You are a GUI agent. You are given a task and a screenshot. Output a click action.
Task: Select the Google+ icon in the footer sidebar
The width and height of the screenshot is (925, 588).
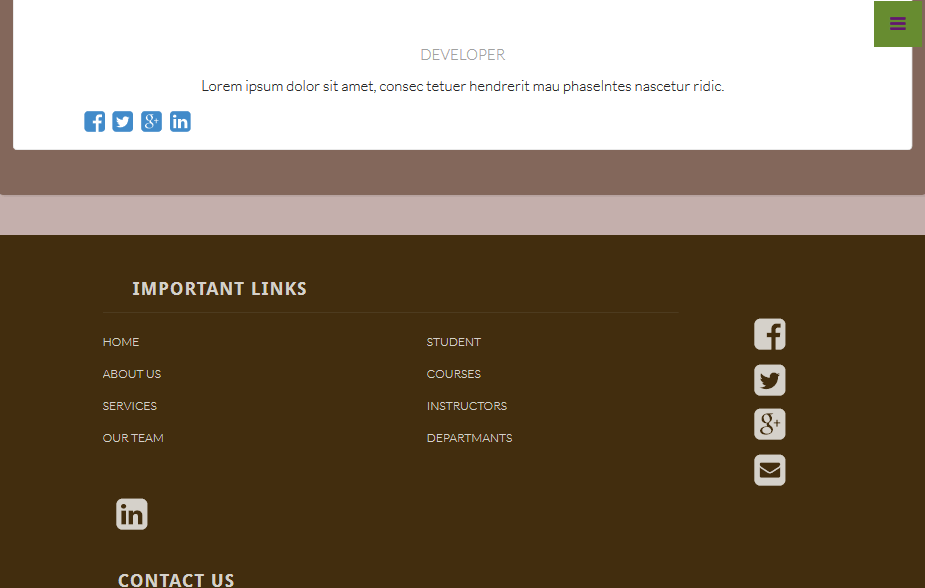769,424
